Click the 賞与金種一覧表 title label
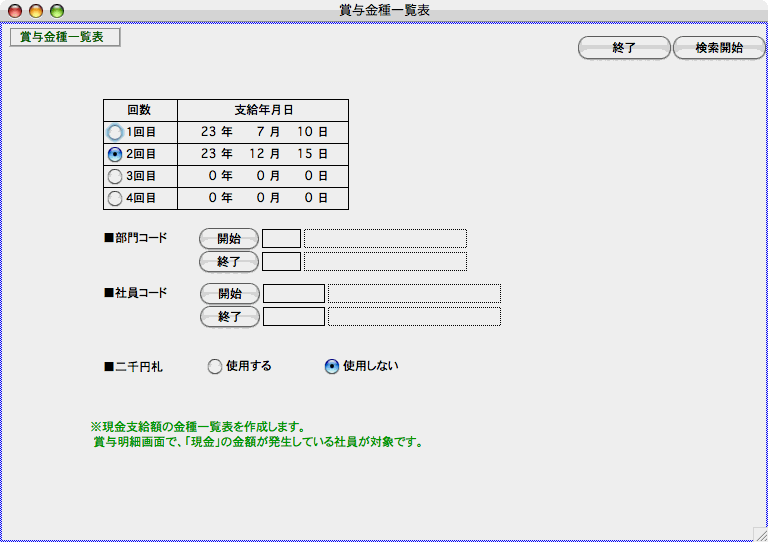768x542 pixels. (64, 37)
